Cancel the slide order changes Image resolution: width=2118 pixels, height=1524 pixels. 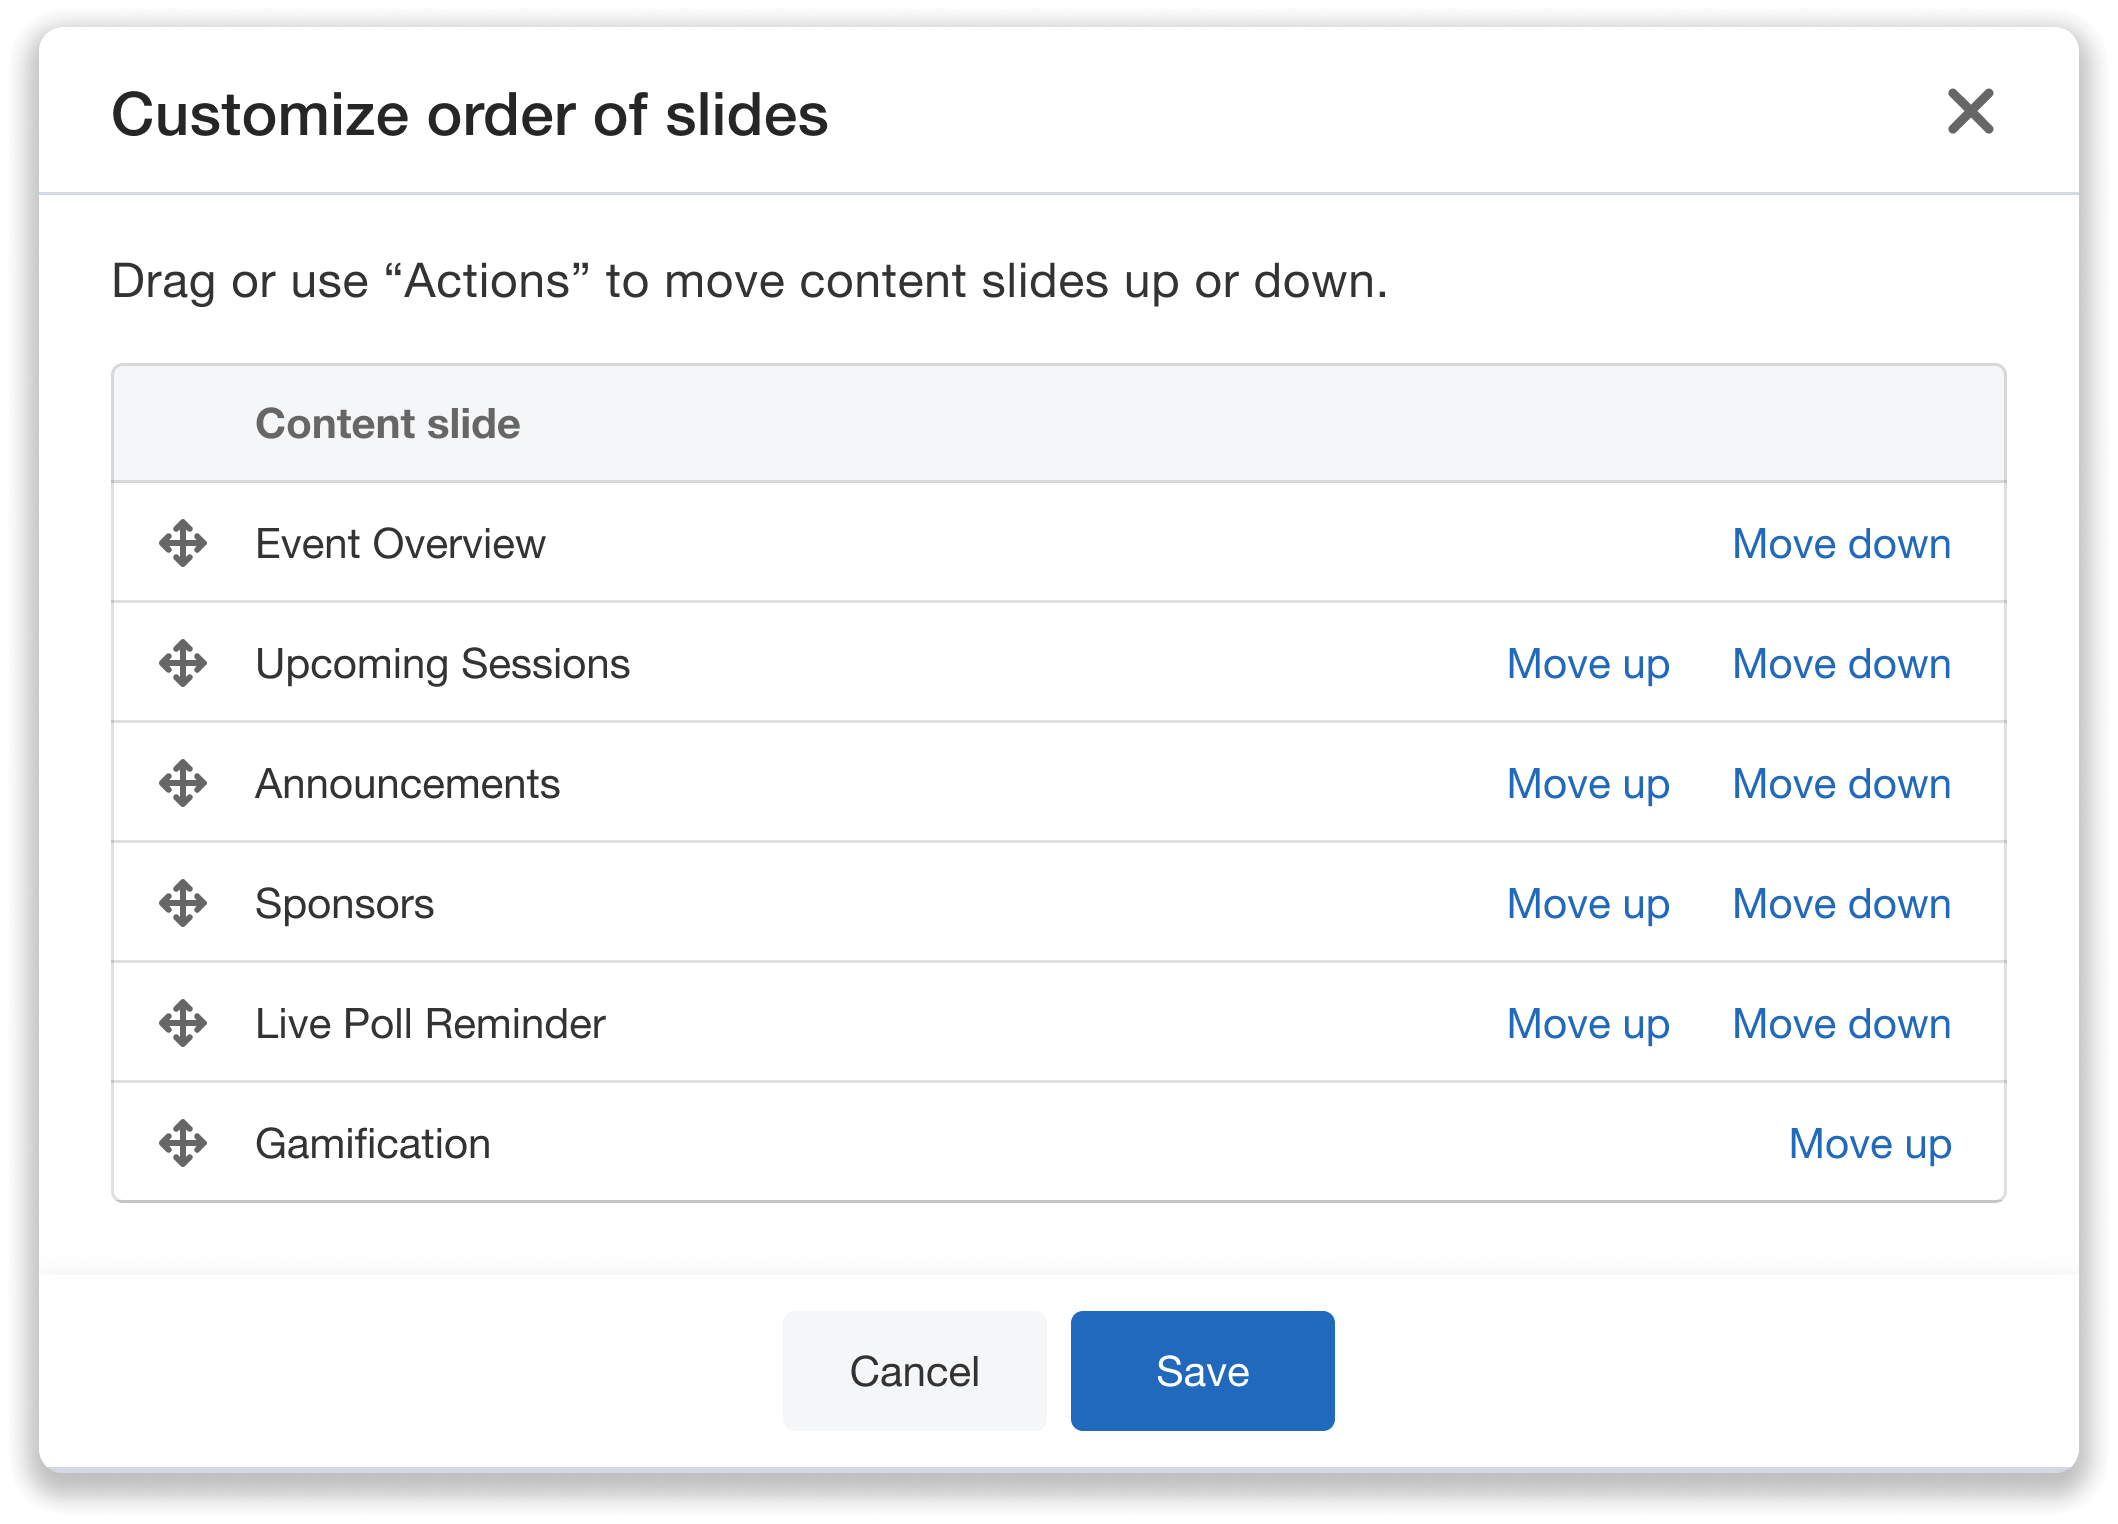913,1370
